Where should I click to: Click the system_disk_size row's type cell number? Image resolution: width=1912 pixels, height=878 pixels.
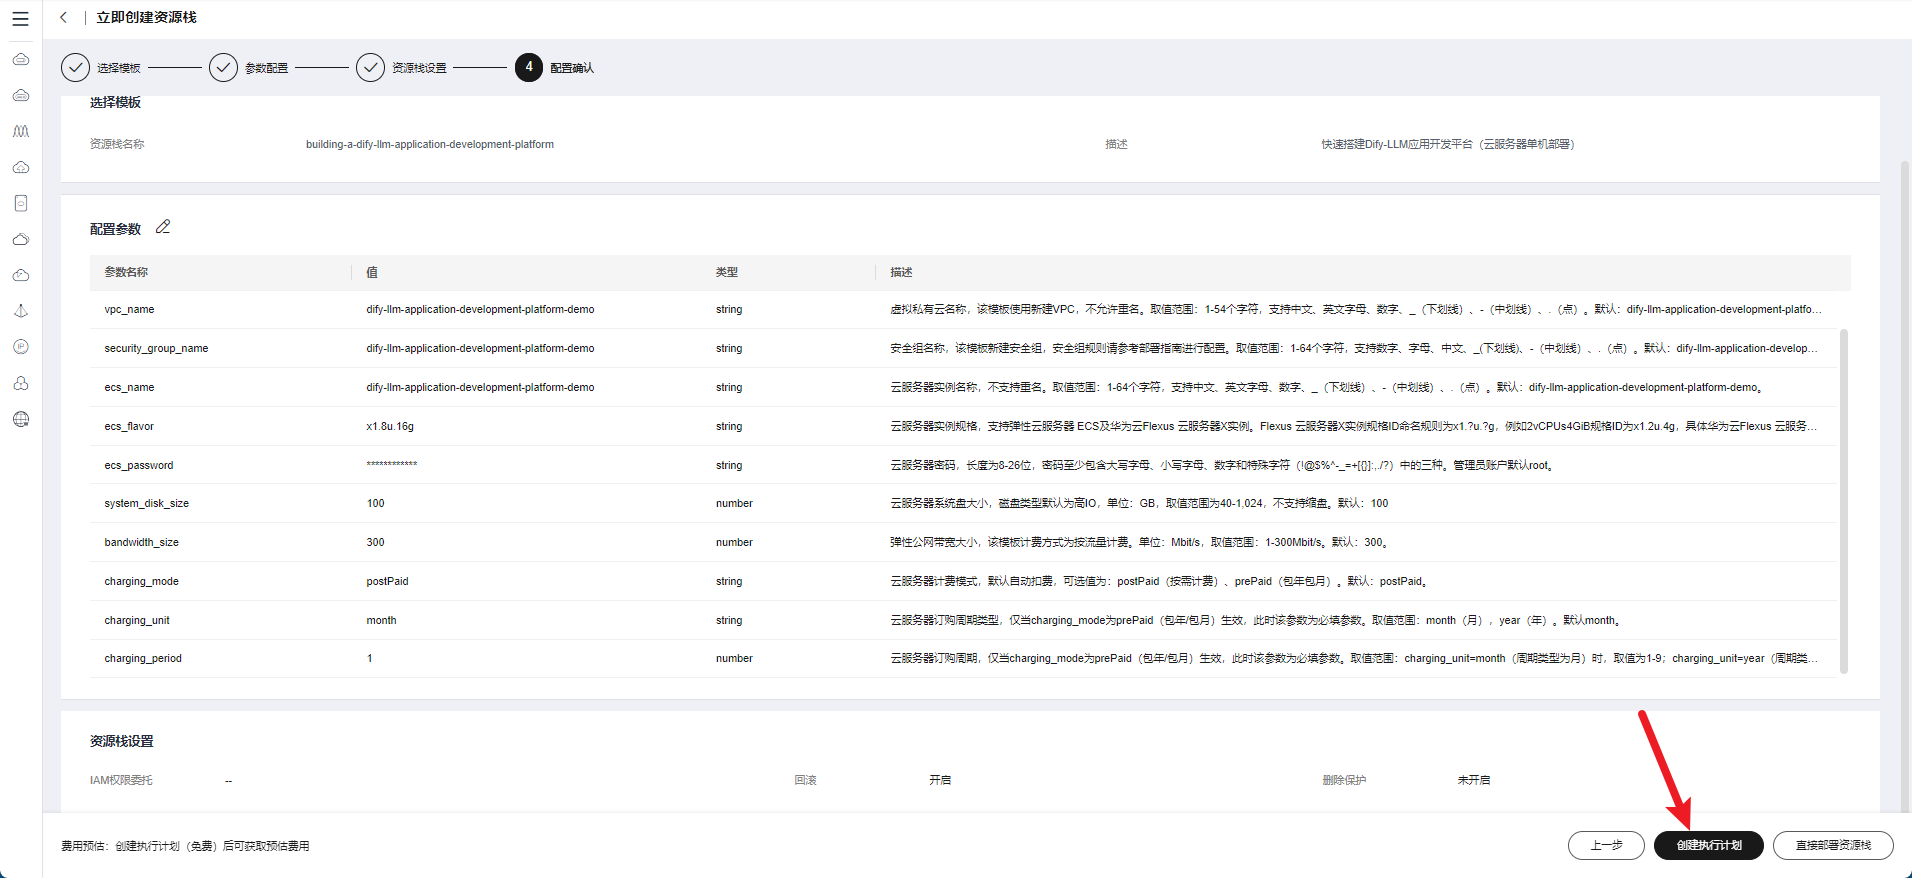coord(734,504)
